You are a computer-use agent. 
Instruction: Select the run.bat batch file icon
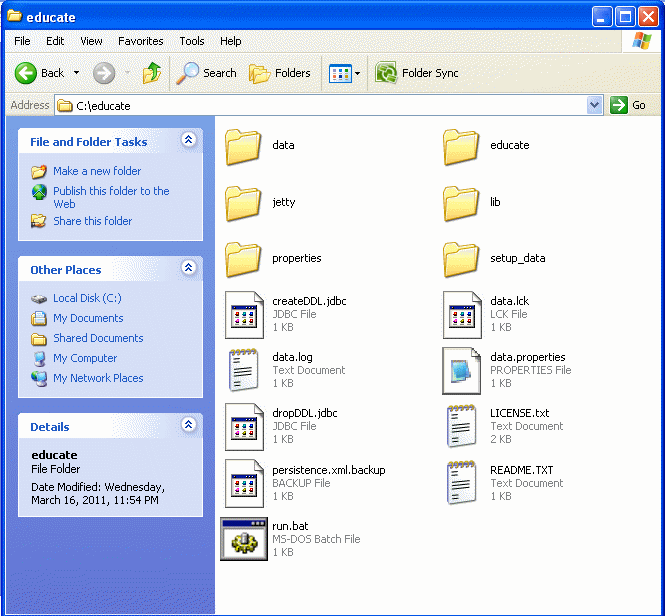(242, 538)
